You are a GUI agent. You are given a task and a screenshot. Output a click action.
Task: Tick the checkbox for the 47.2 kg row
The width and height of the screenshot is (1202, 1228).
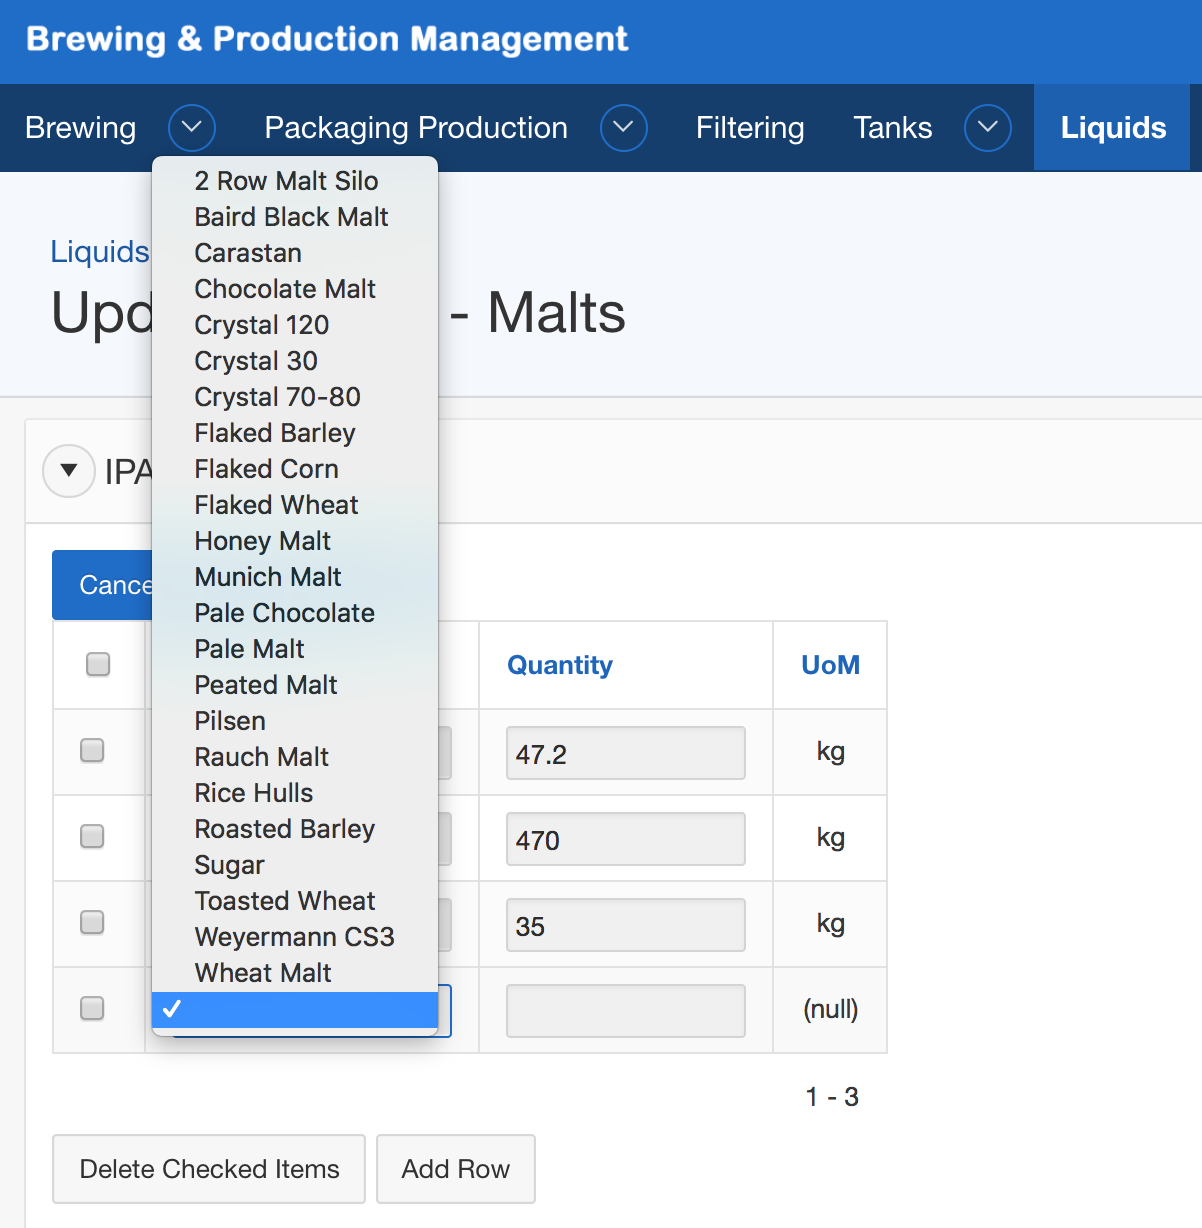pos(92,750)
